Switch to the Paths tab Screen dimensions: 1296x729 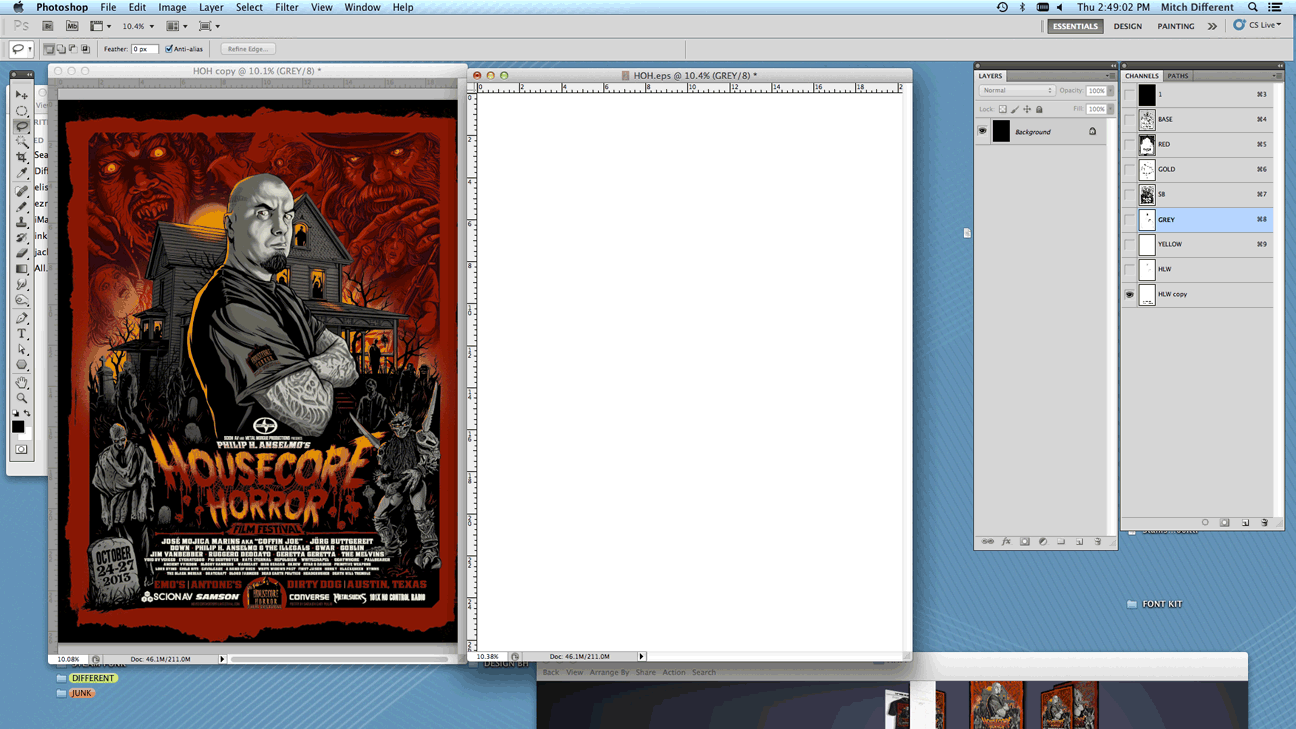pos(1178,76)
